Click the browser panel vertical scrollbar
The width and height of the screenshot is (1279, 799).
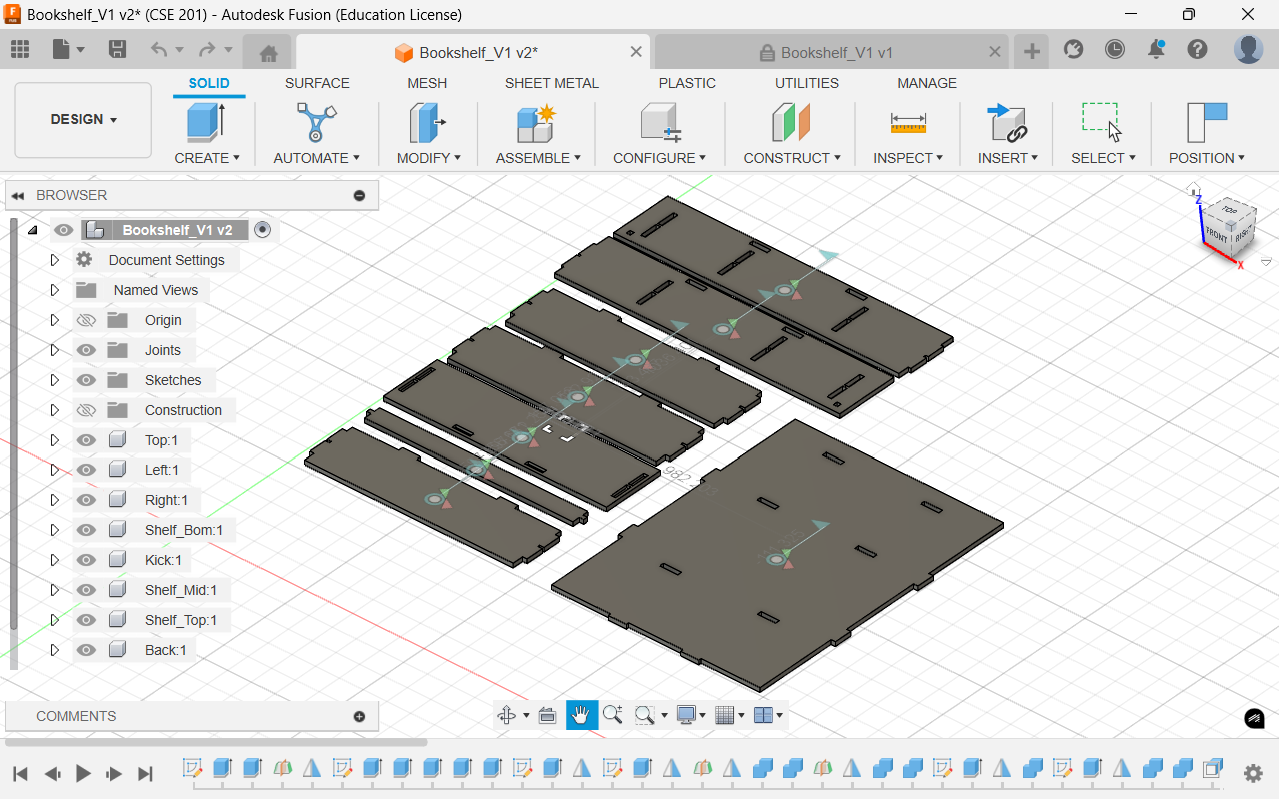tap(13, 425)
